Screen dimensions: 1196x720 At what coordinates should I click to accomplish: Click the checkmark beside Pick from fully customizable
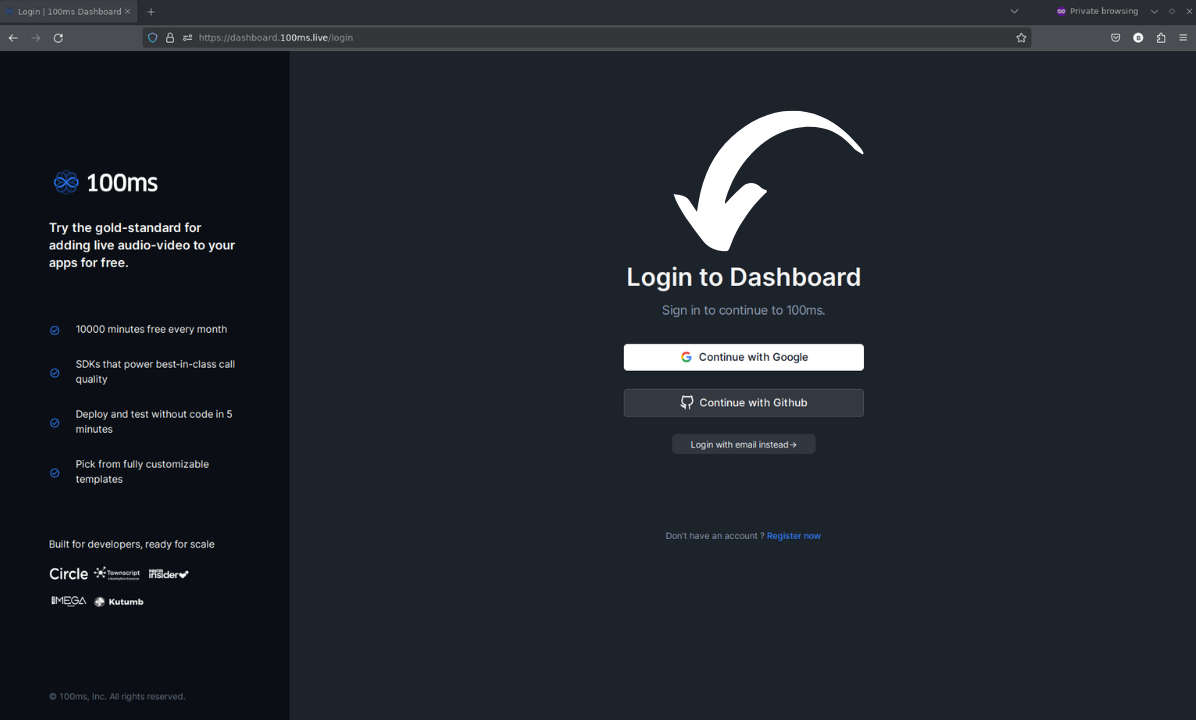tap(55, 473)
